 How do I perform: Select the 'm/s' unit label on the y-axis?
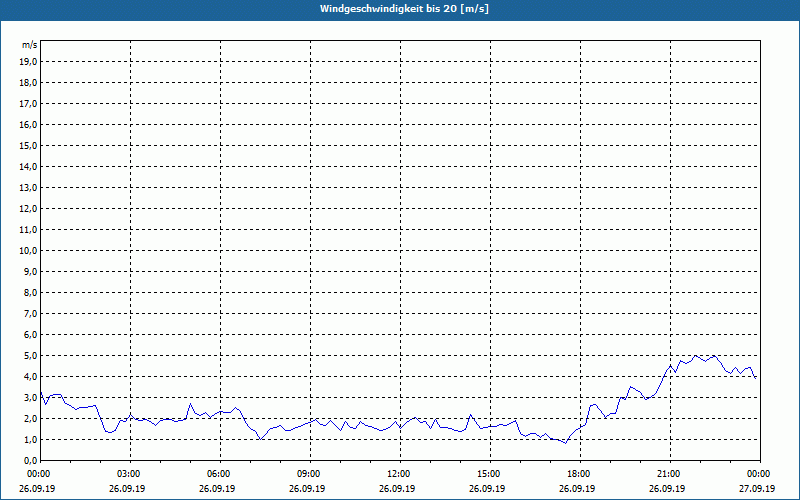[x=30, y=45]
